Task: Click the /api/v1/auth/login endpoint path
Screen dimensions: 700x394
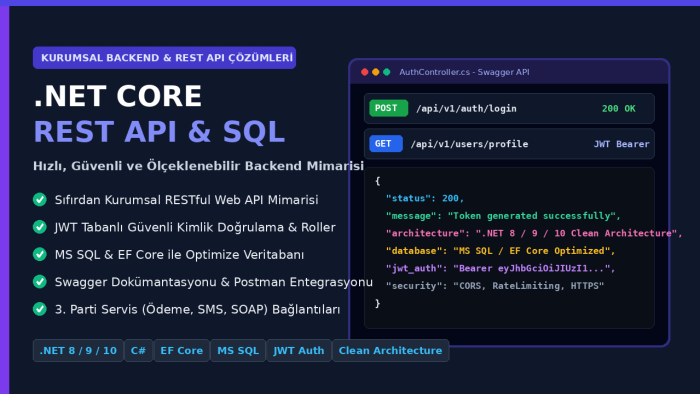Action: (466, 108)
